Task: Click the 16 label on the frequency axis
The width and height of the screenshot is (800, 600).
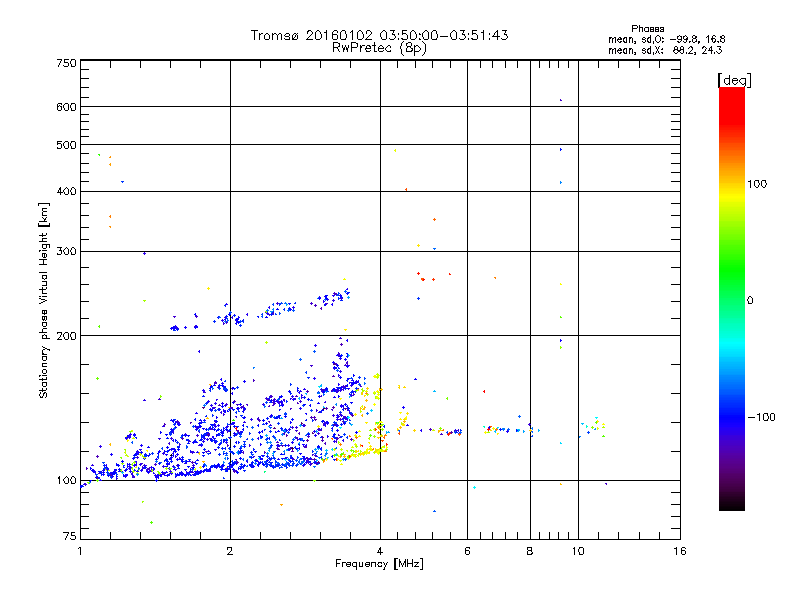Action: pos(680,551)
